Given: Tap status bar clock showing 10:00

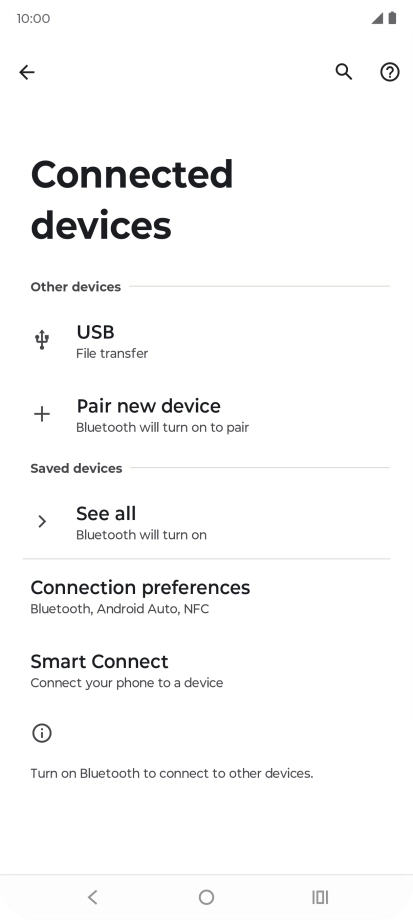Looking at the screenshot, I should pyautogui.click(x=33, y=19).
